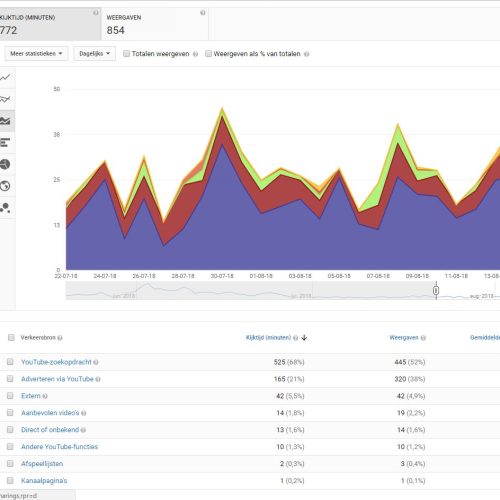
Task: Select the map (globe) chart icon
Action: point(5,186)
